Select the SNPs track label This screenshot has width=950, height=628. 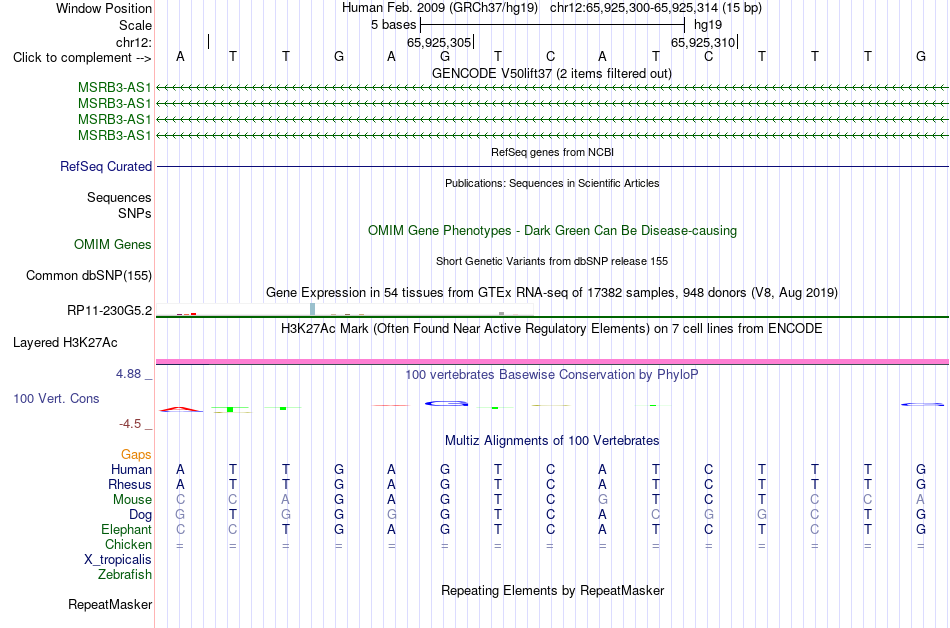click(x=135, y=213)
